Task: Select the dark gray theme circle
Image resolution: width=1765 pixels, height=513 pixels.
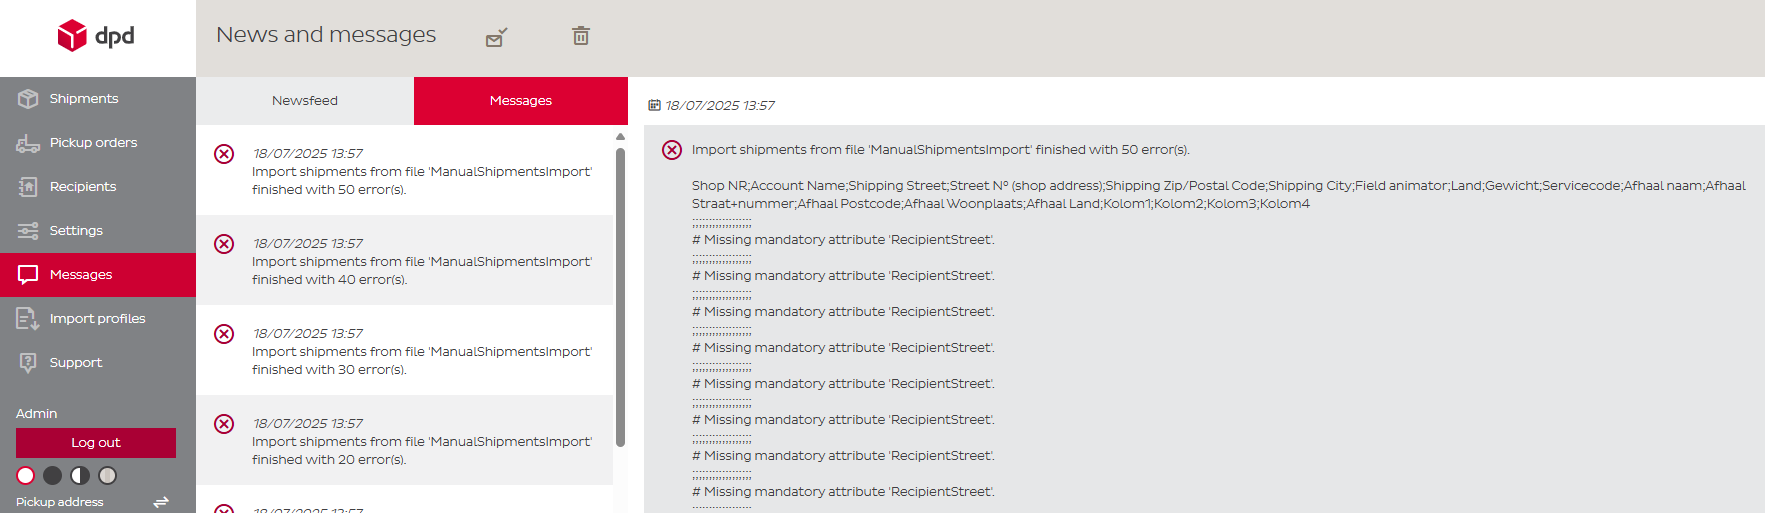Action: 53,476
